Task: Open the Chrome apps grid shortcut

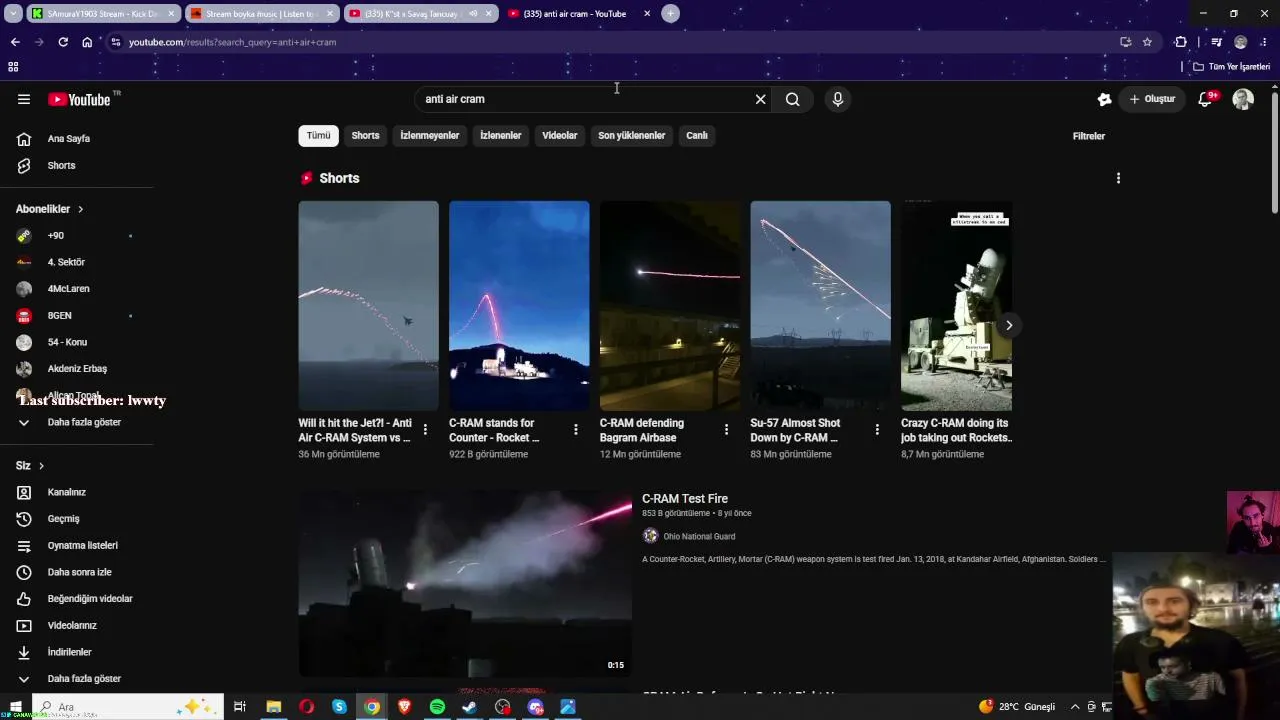Action: (x=13, y=67)
